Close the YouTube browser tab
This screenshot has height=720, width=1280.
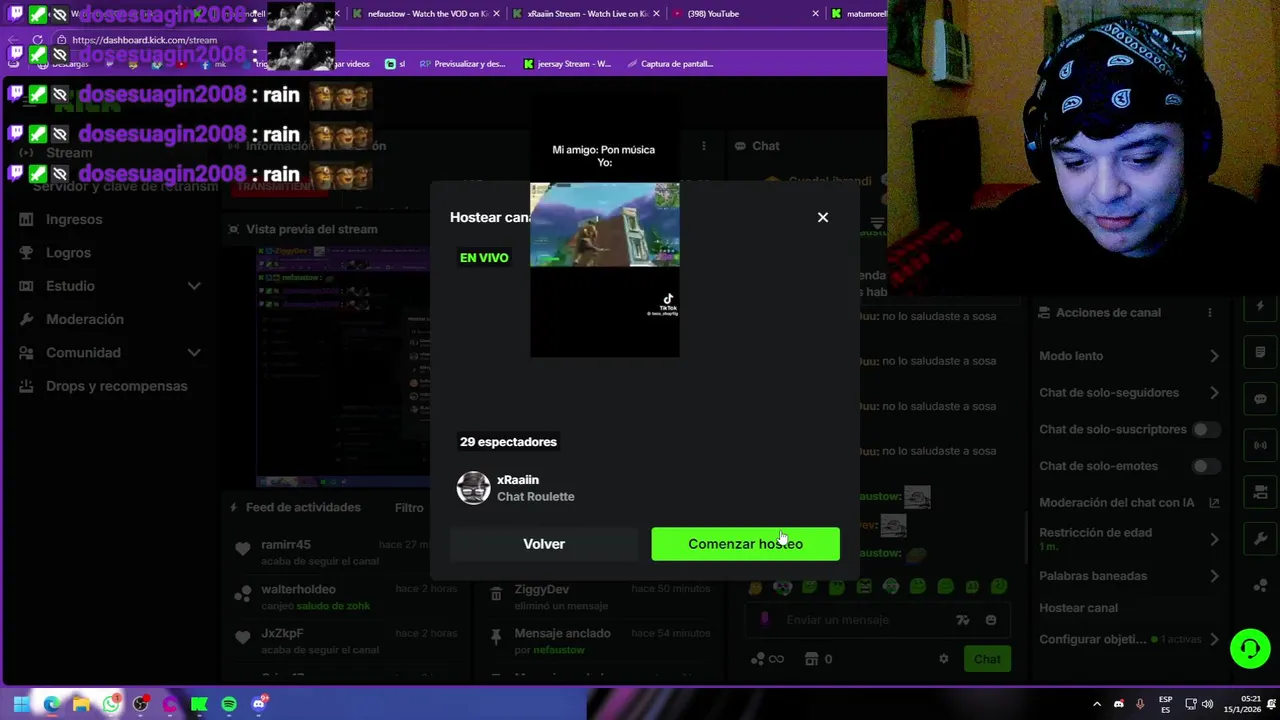pos(816,14)
